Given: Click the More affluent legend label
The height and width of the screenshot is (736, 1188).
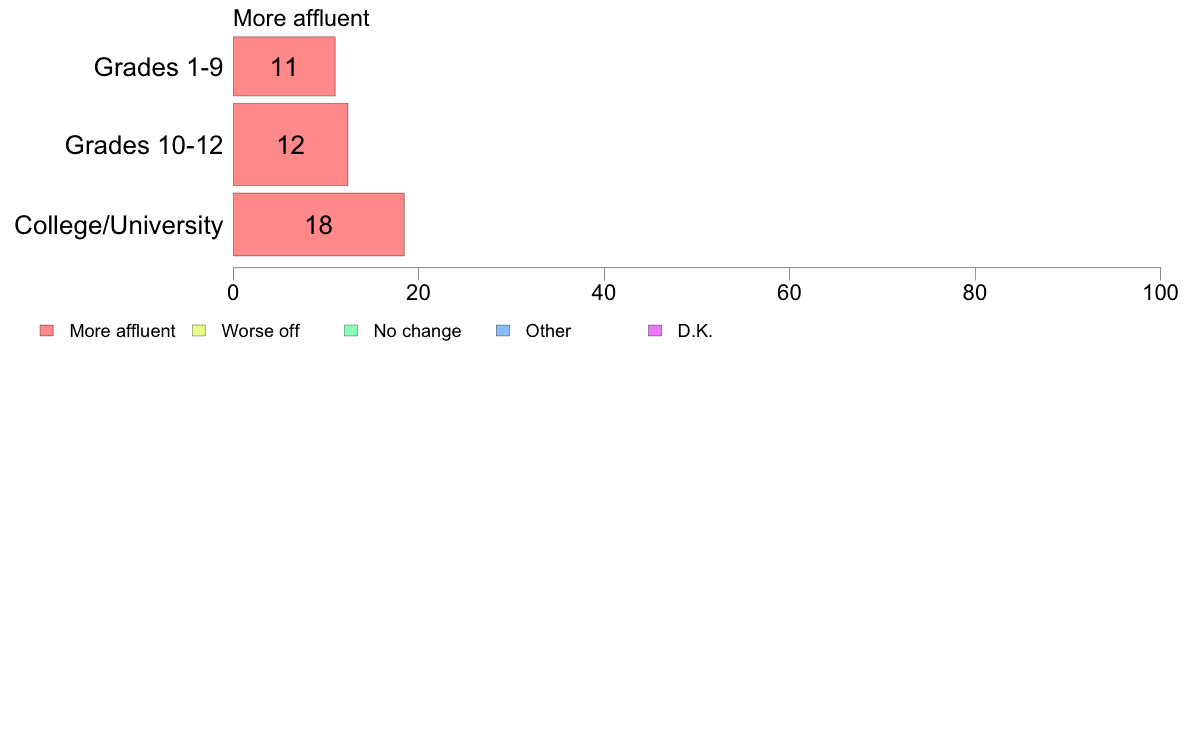Looking at the screenshot, I should click(122, 331).
